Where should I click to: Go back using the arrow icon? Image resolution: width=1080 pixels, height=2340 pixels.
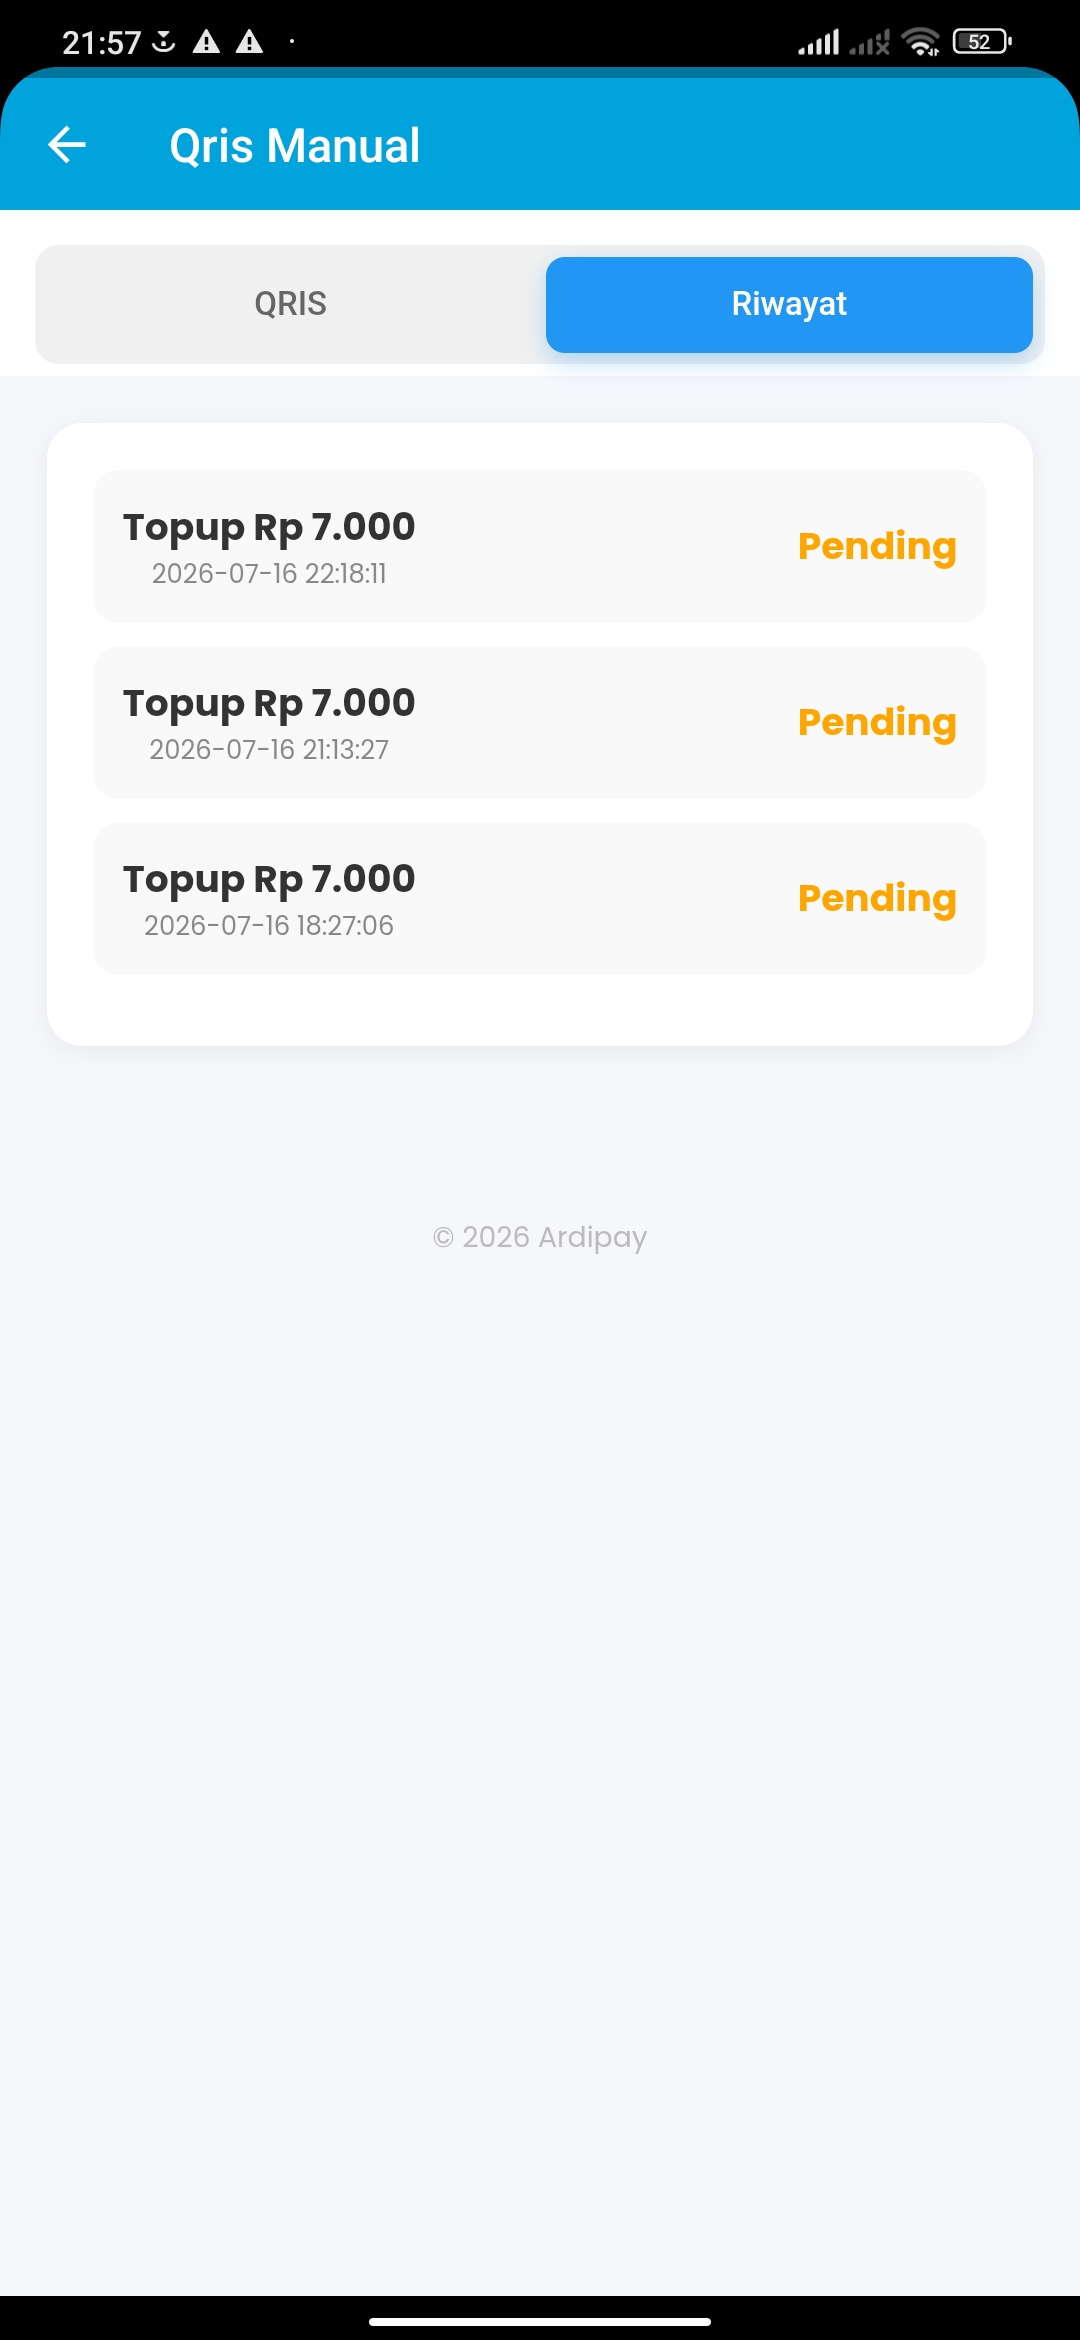67,145
